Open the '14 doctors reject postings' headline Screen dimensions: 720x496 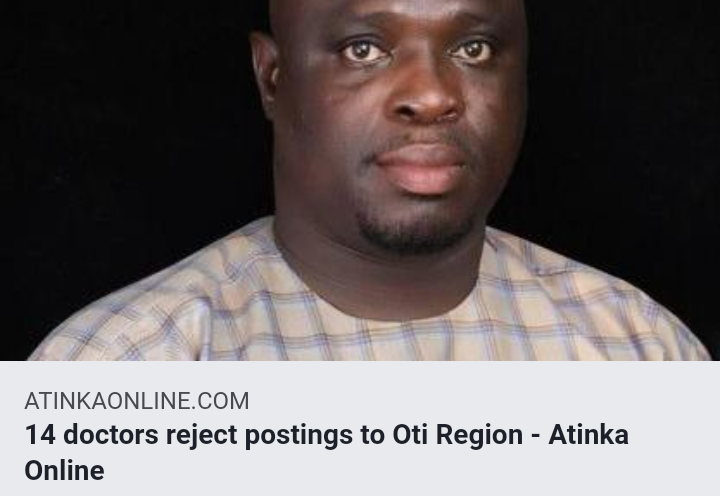(326, 452)
